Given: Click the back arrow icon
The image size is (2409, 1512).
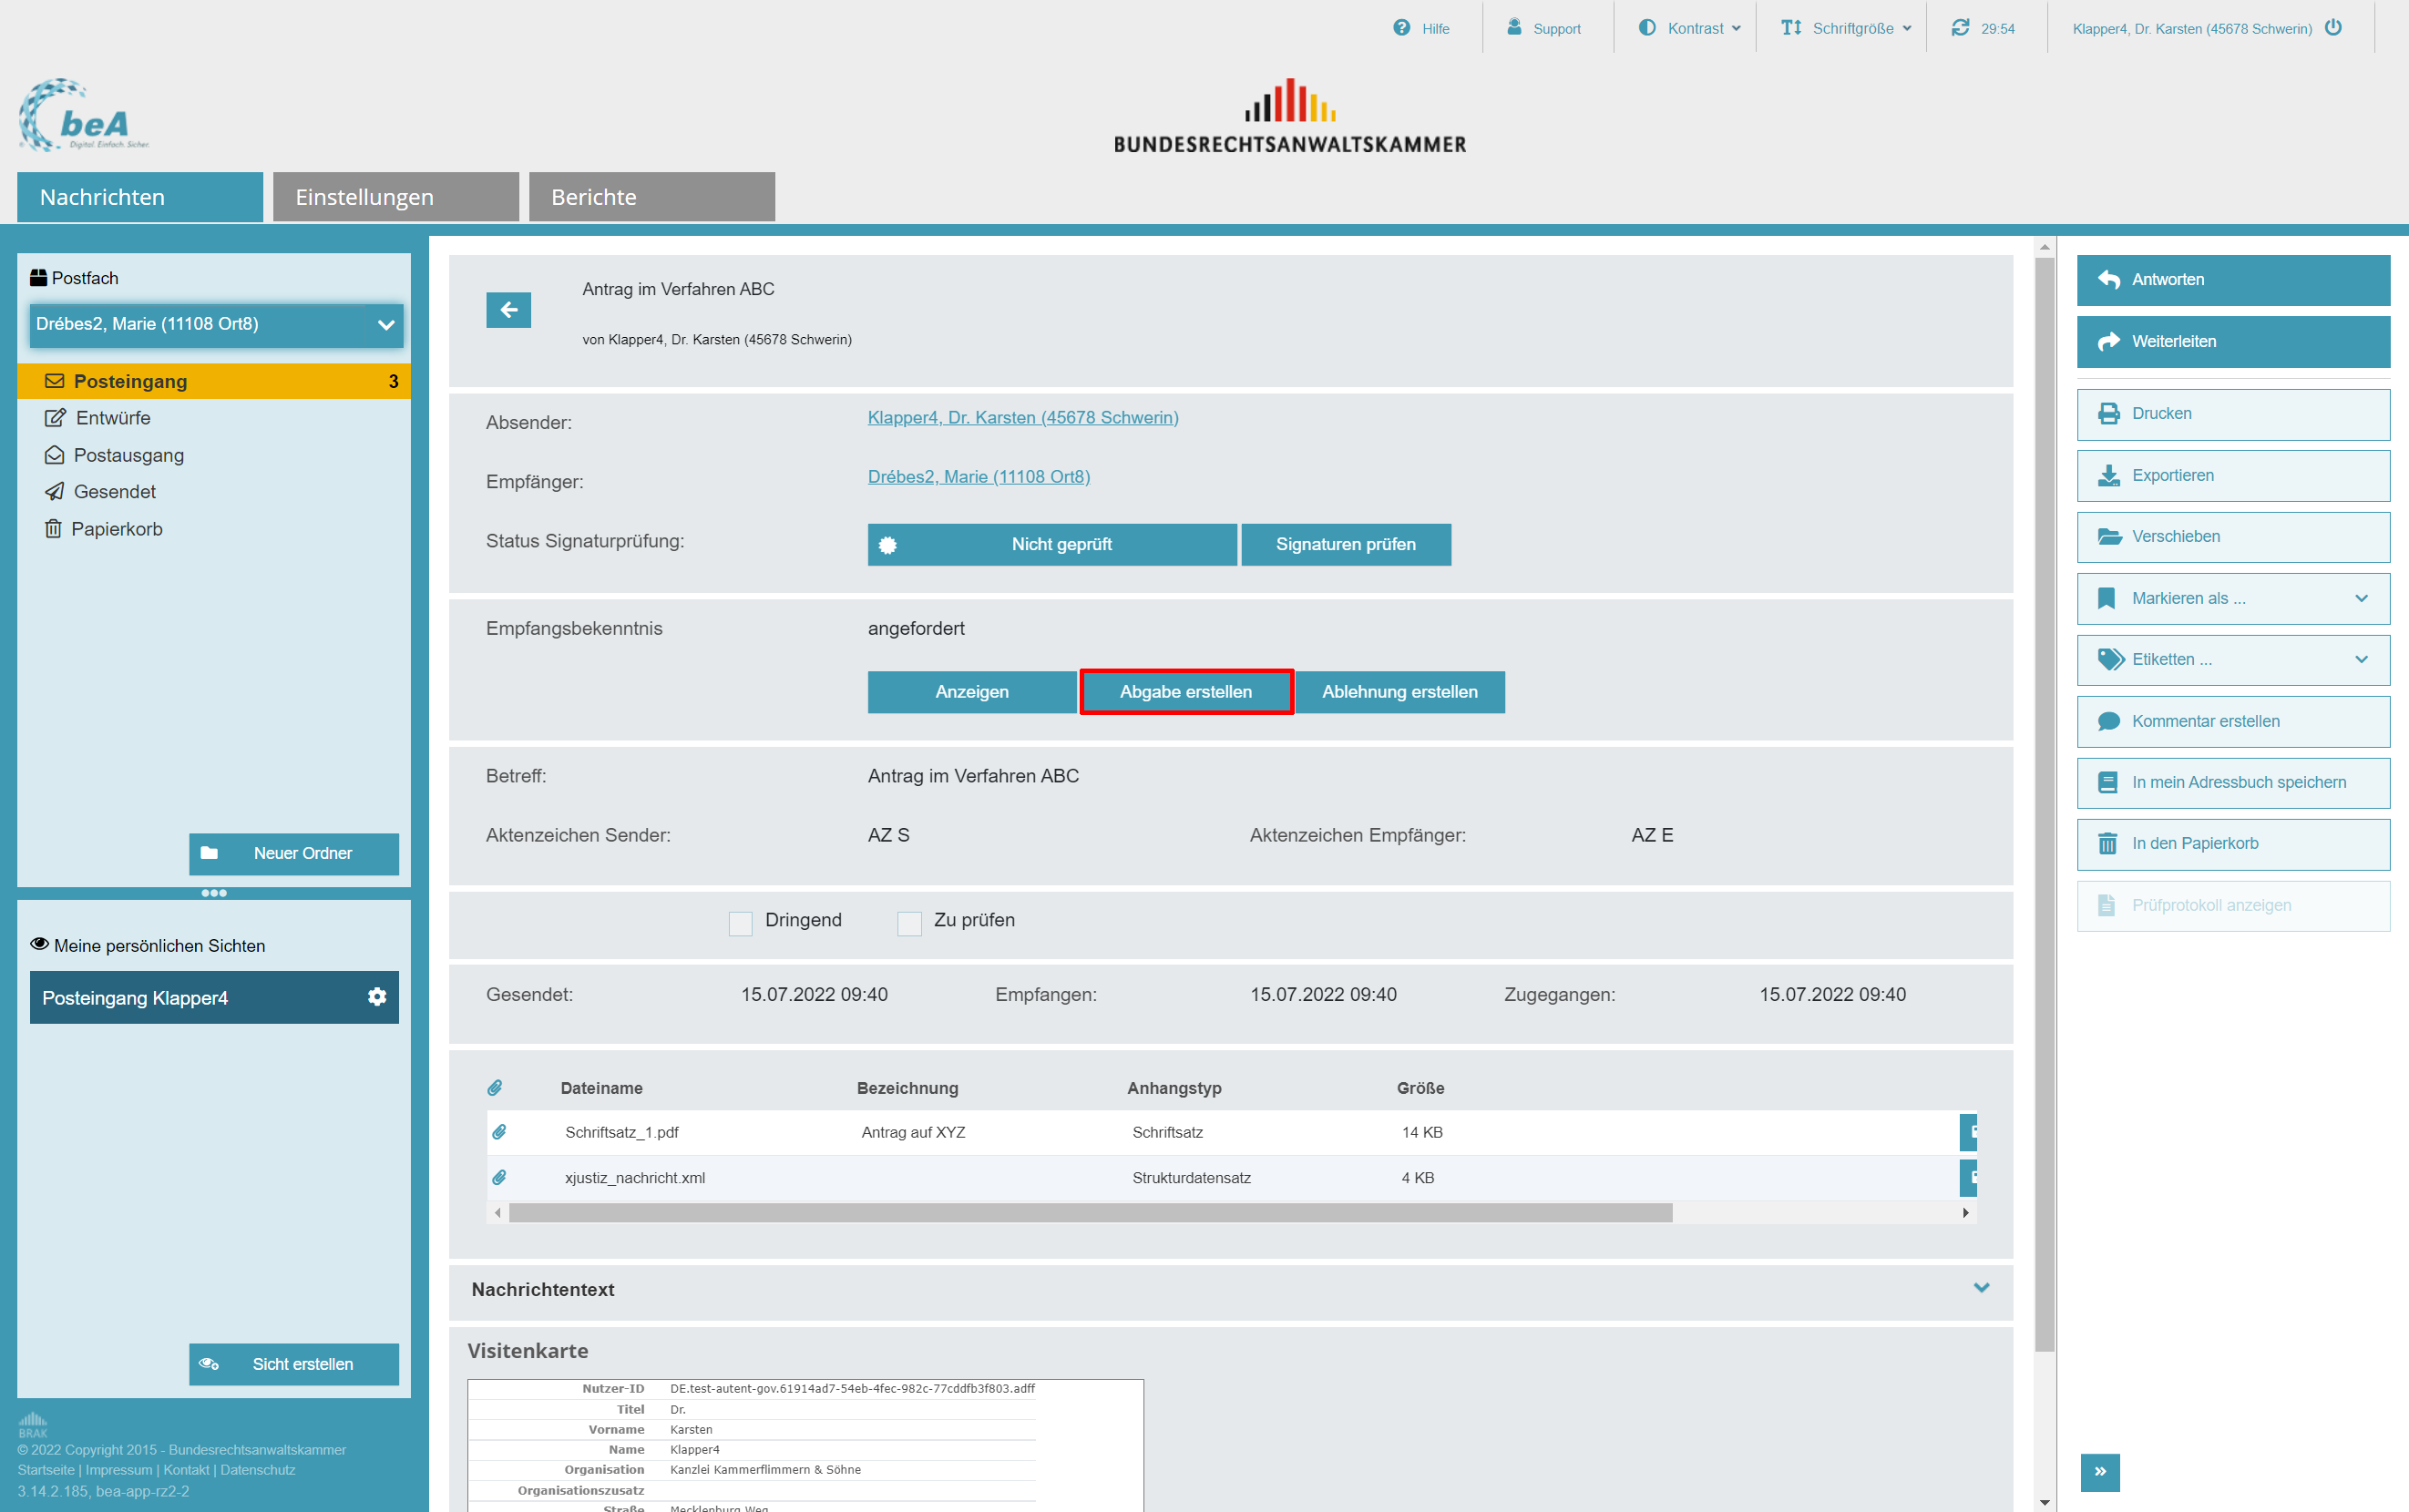Looking at the screenshot, I should click(x=508, y=310).
